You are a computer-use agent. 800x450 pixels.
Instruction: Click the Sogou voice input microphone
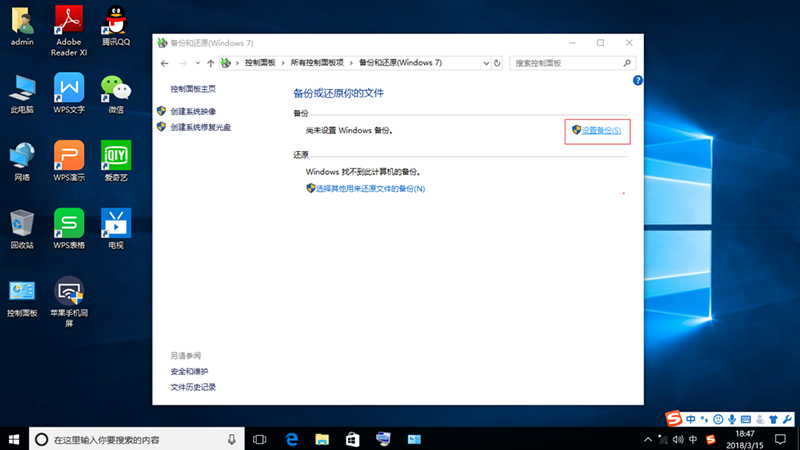[732, 419]
